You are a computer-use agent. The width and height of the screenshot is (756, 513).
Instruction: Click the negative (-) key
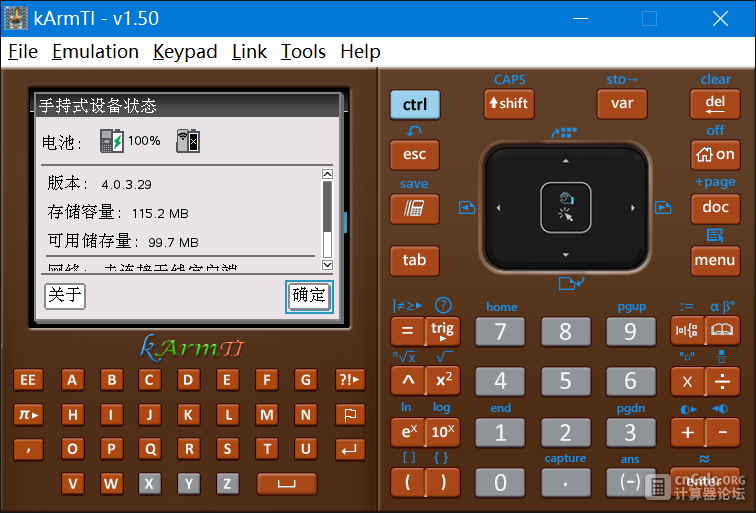630,483
